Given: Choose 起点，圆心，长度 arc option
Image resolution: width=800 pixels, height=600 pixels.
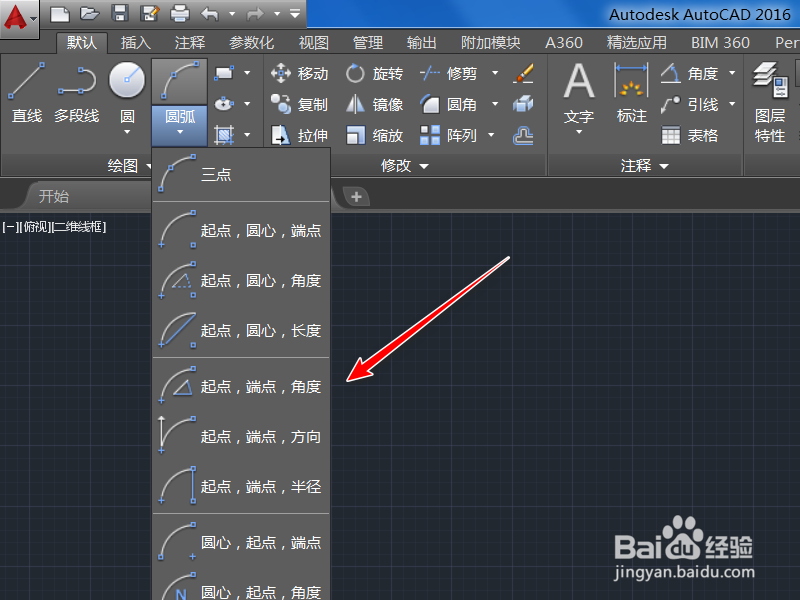Looking at the screenshot, I should [241, 331].
